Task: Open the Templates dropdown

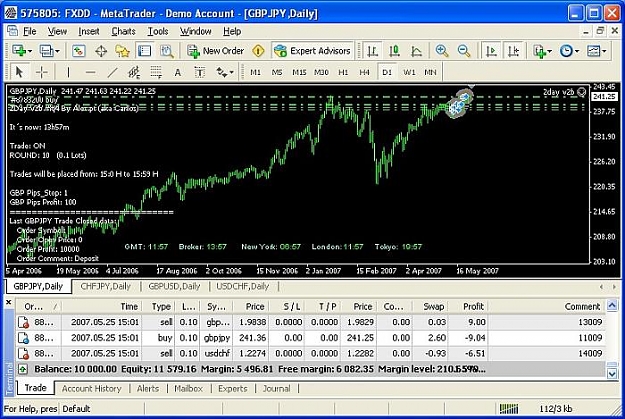Action: [x=596, y=51]
